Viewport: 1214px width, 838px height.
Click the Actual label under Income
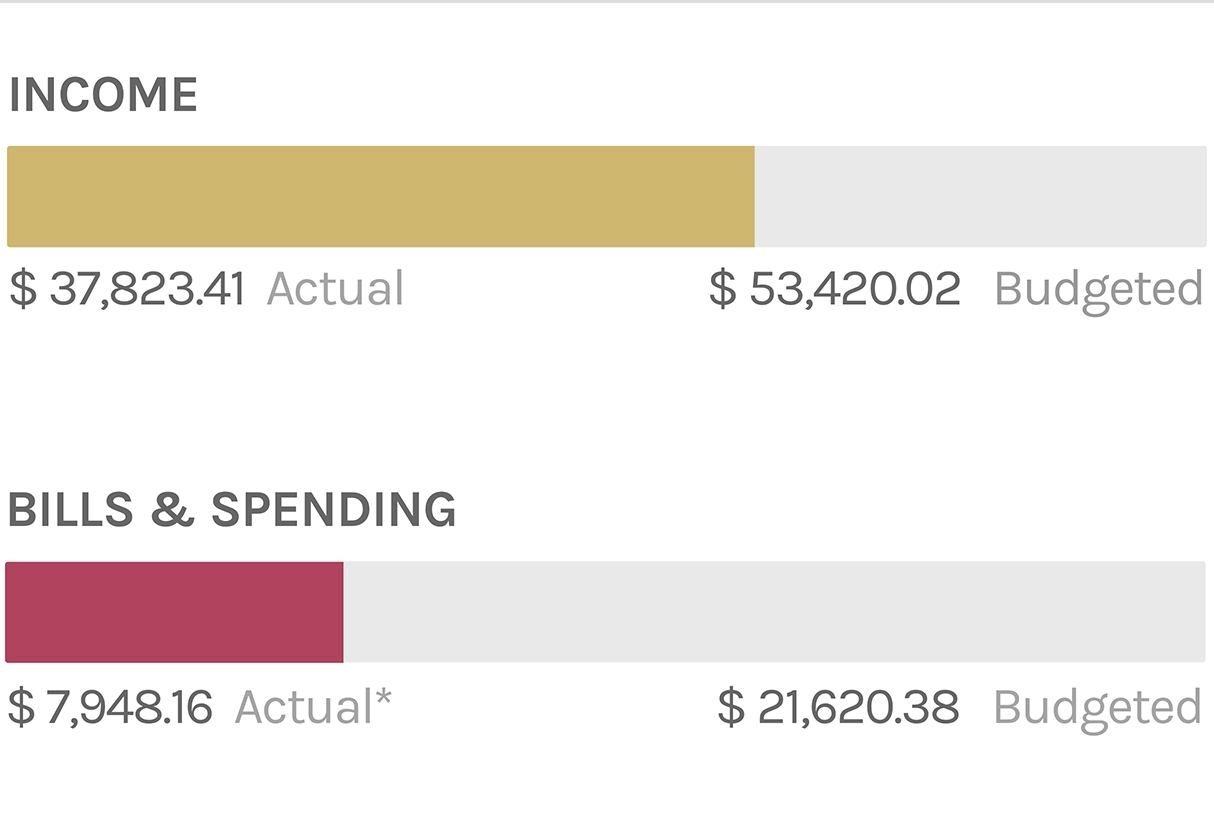click(335, 289)
